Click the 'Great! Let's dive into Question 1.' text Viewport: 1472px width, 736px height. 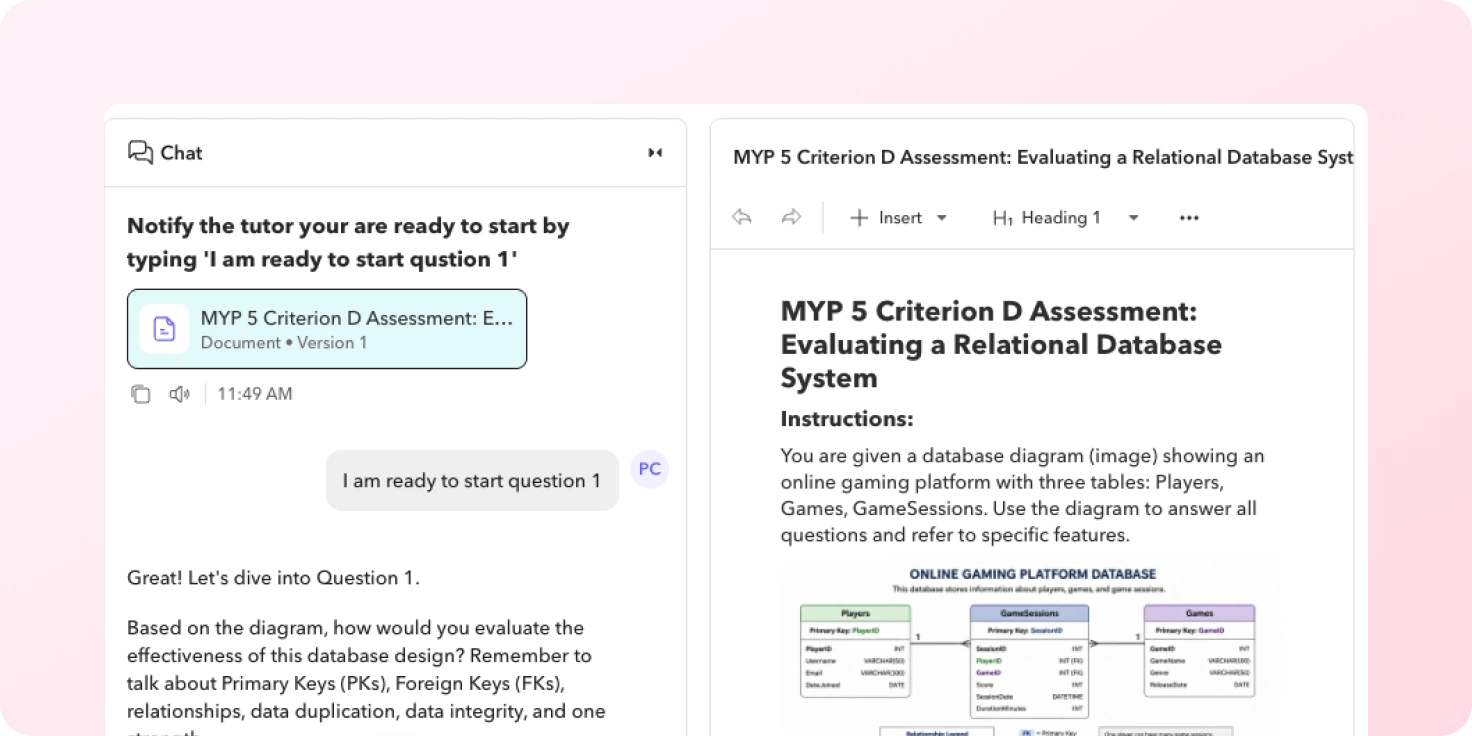(x=273, y=578)
